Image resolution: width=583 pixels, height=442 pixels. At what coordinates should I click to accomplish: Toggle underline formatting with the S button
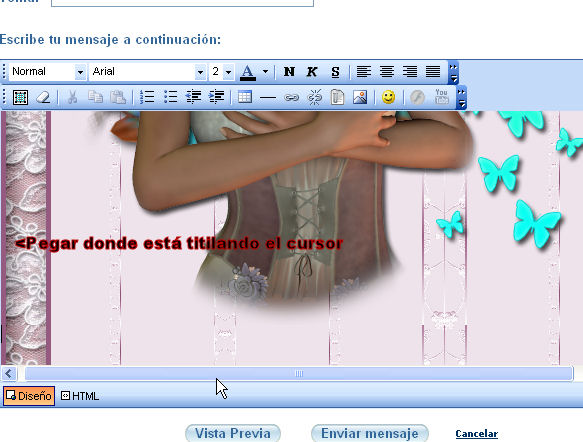(x=335, y=71)
